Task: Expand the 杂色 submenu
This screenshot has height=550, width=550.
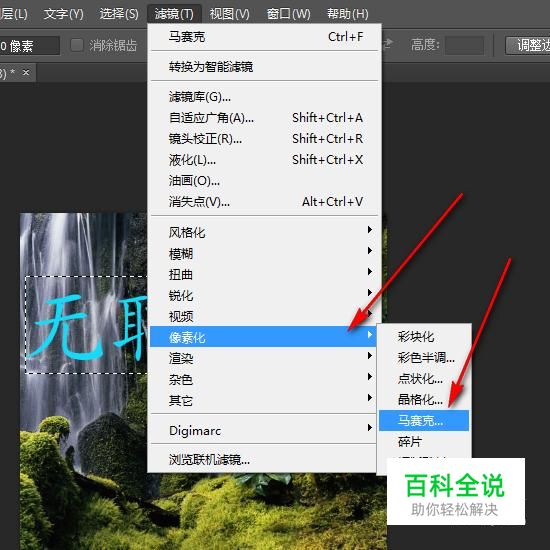Action: [263, 379]
